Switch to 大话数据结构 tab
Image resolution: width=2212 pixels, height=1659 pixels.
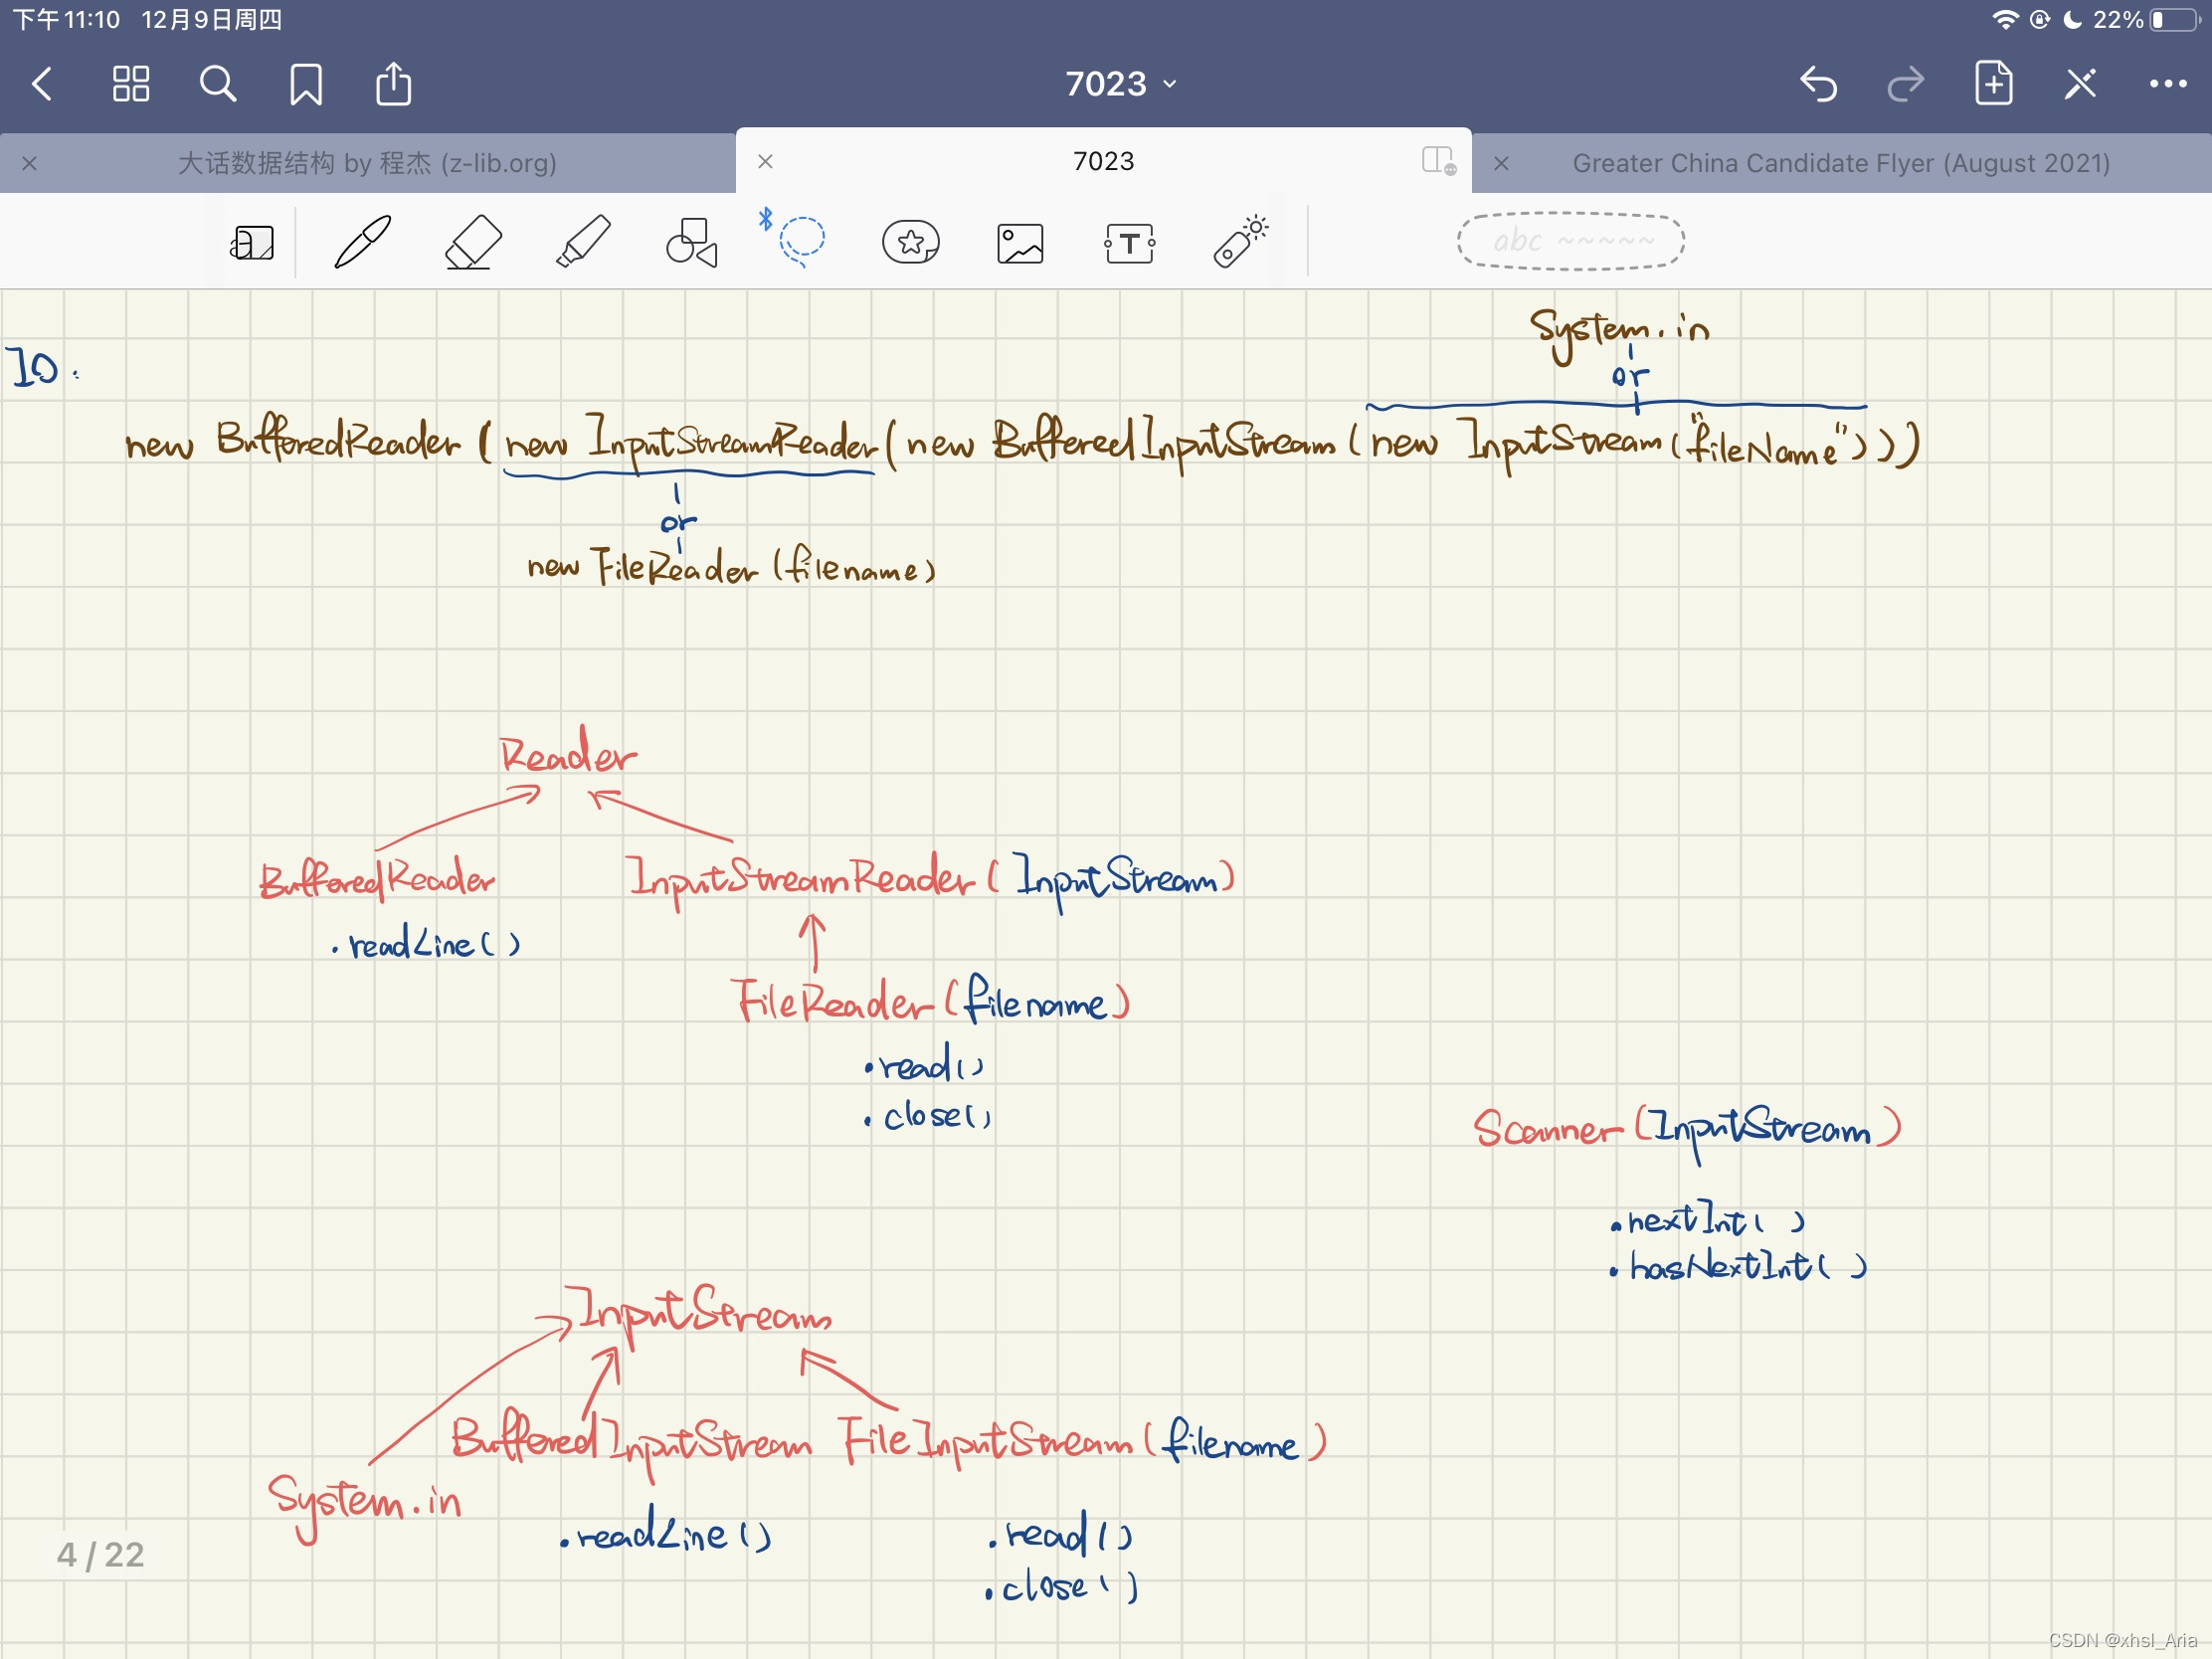pos(367,162)
